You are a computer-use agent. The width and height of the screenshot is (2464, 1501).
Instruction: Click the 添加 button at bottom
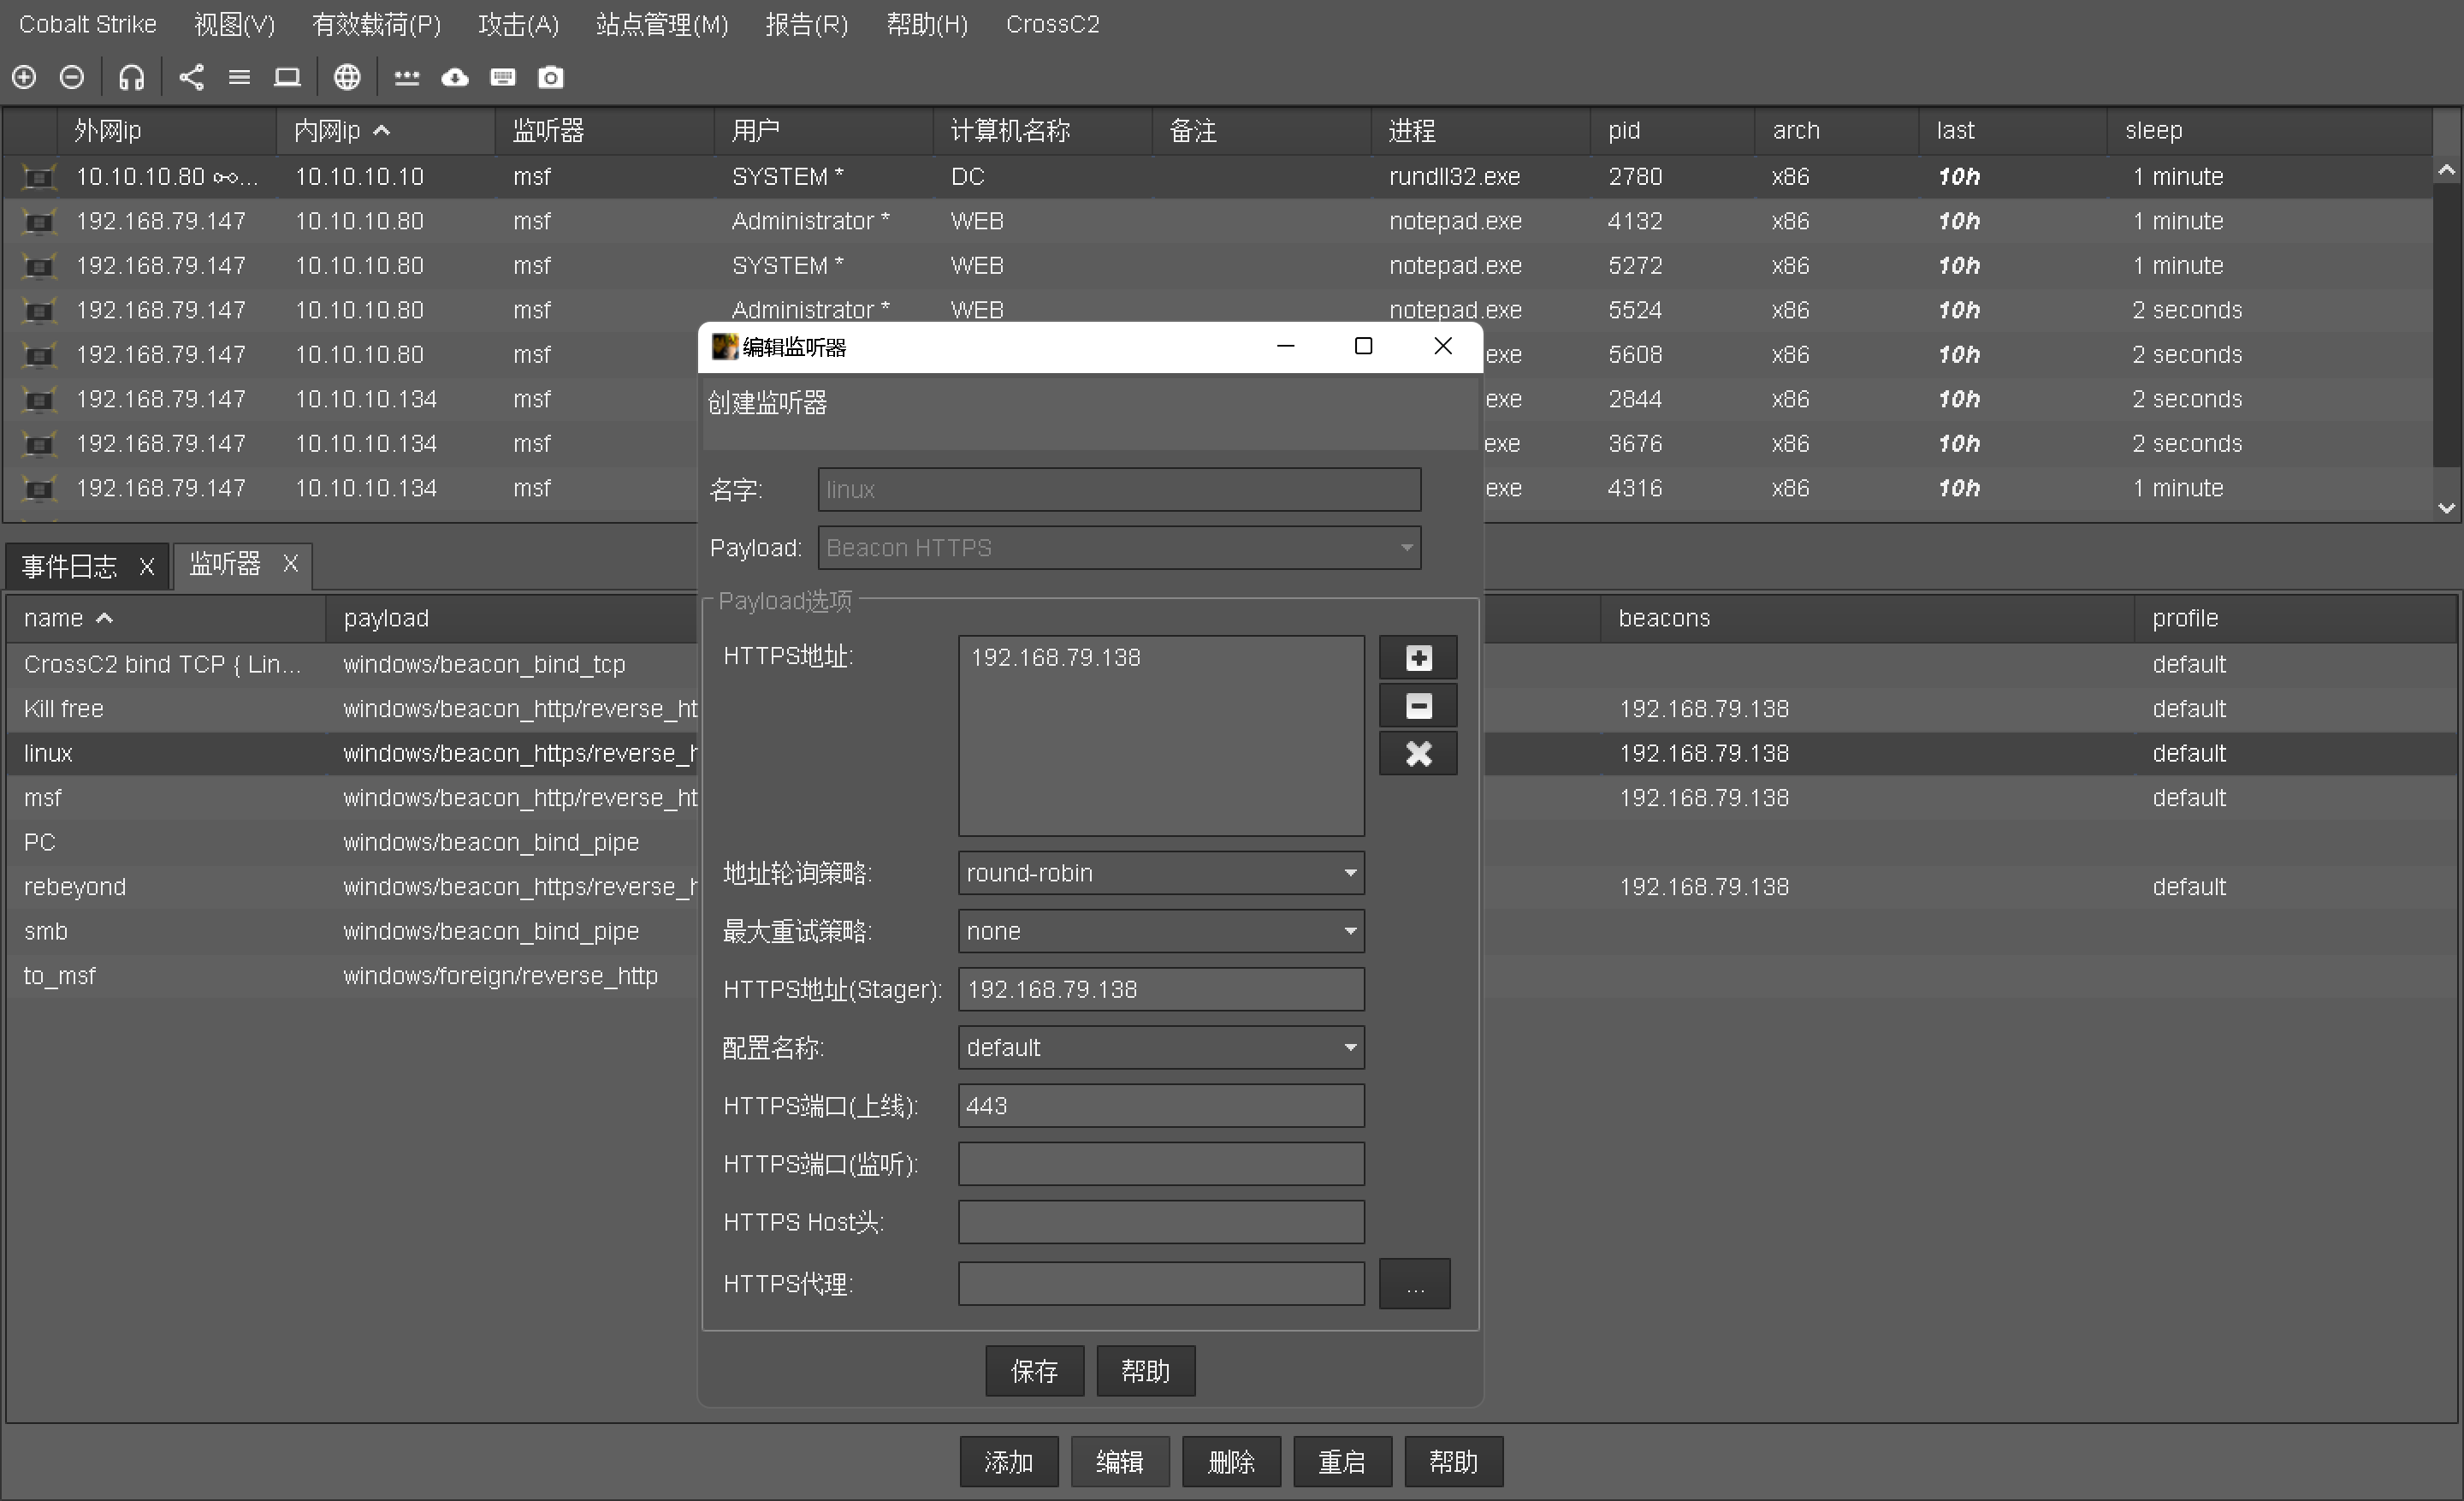(1008, 1462)
